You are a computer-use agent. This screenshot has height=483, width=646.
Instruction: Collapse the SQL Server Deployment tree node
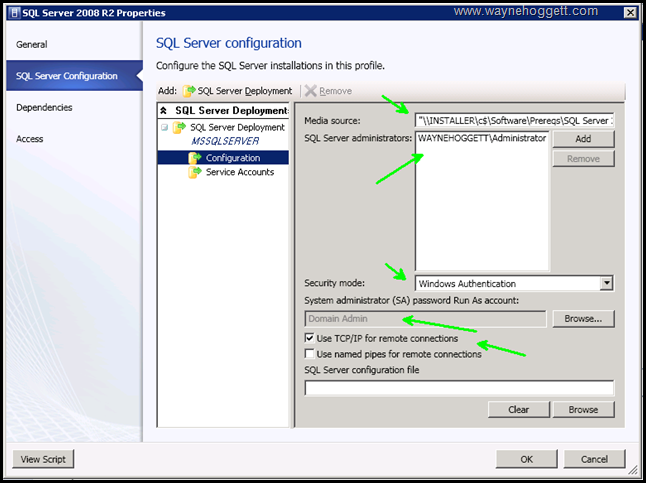tap(164, 128)
